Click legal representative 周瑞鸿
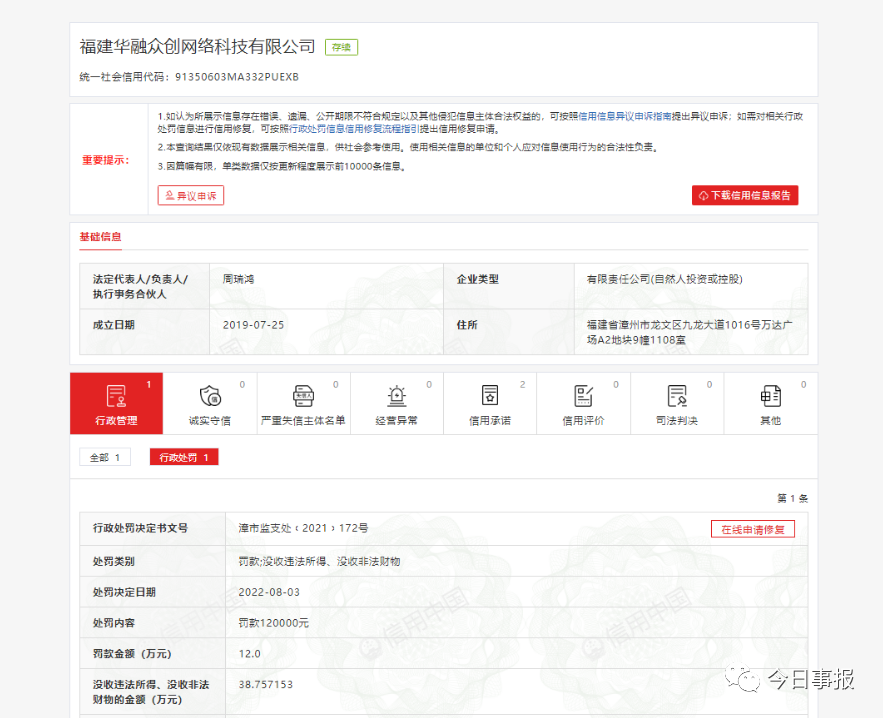This screenshot has height=718, width=883. (238, 279)
